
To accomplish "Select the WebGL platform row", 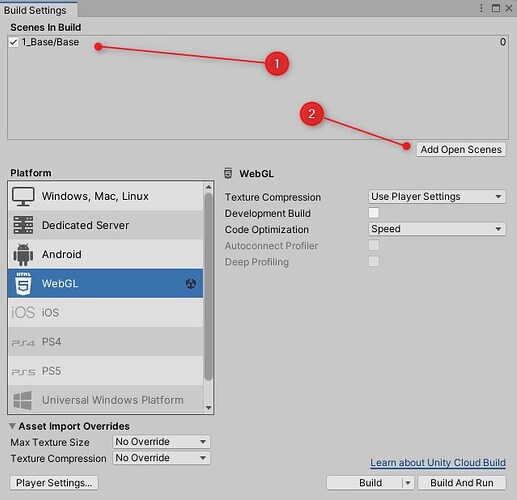I will [x=105, y=283].
